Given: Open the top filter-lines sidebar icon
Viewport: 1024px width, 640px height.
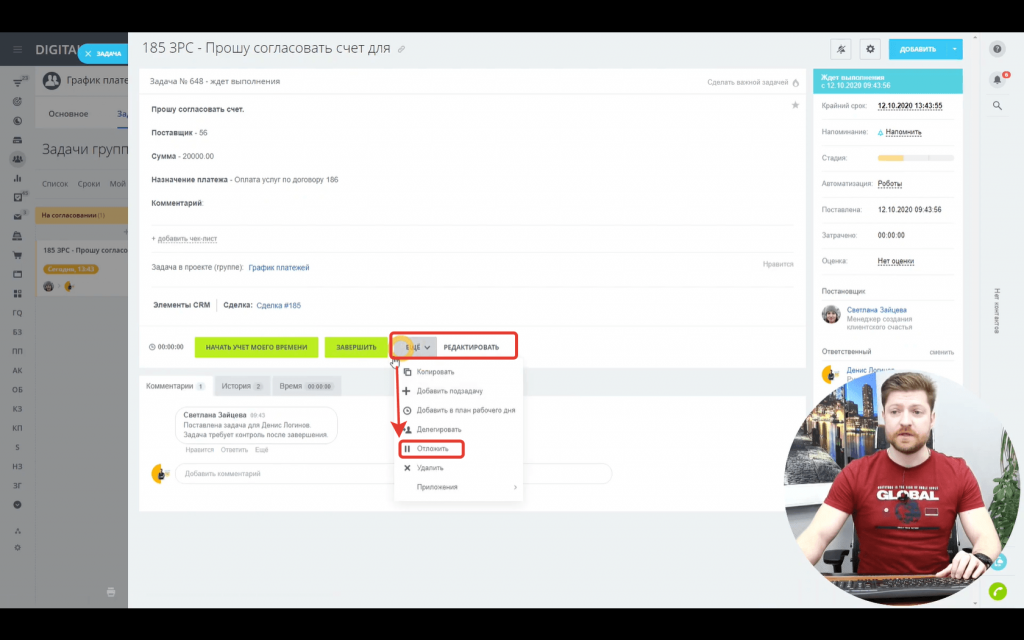Looking at the screenshot, I should 18,82.
